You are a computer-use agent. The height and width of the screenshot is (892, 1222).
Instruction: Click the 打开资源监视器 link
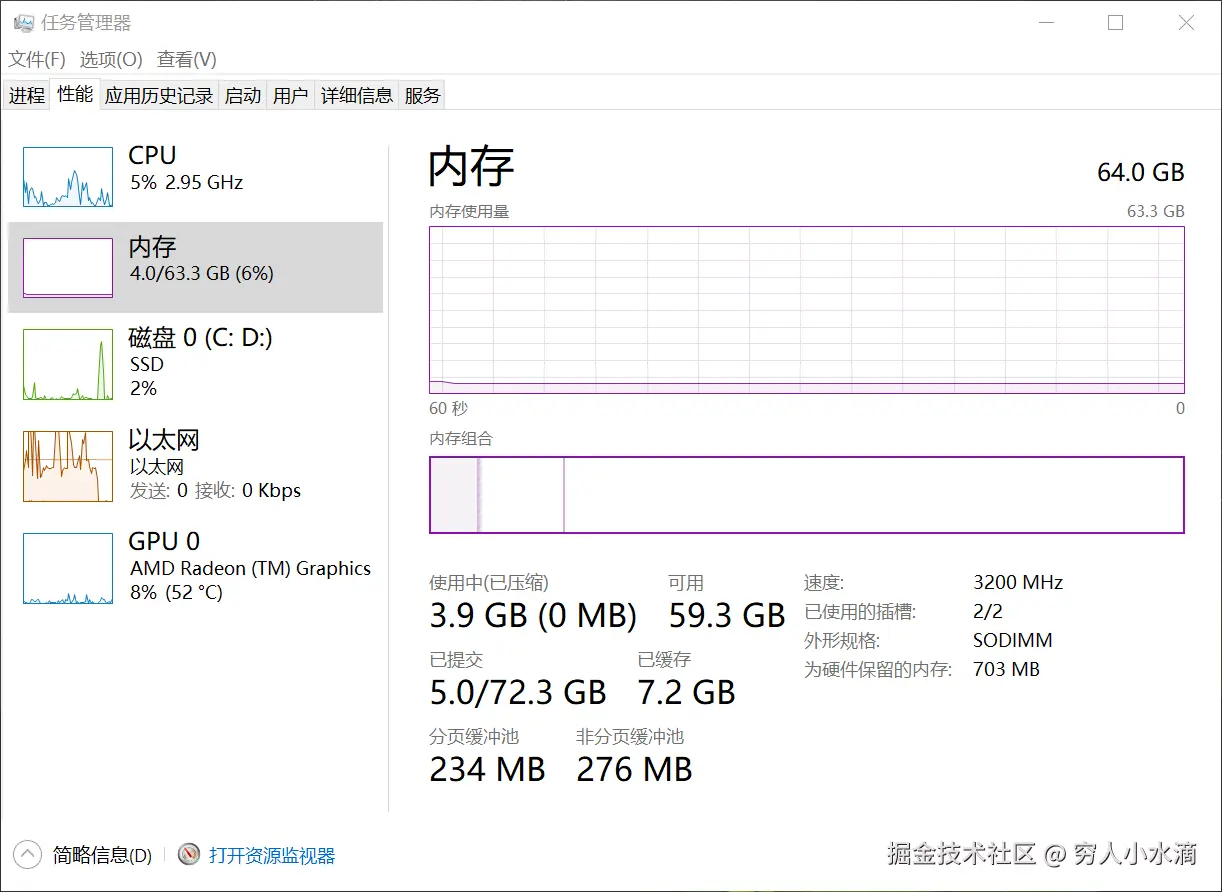pyautogui.click(x=272, y=856)
